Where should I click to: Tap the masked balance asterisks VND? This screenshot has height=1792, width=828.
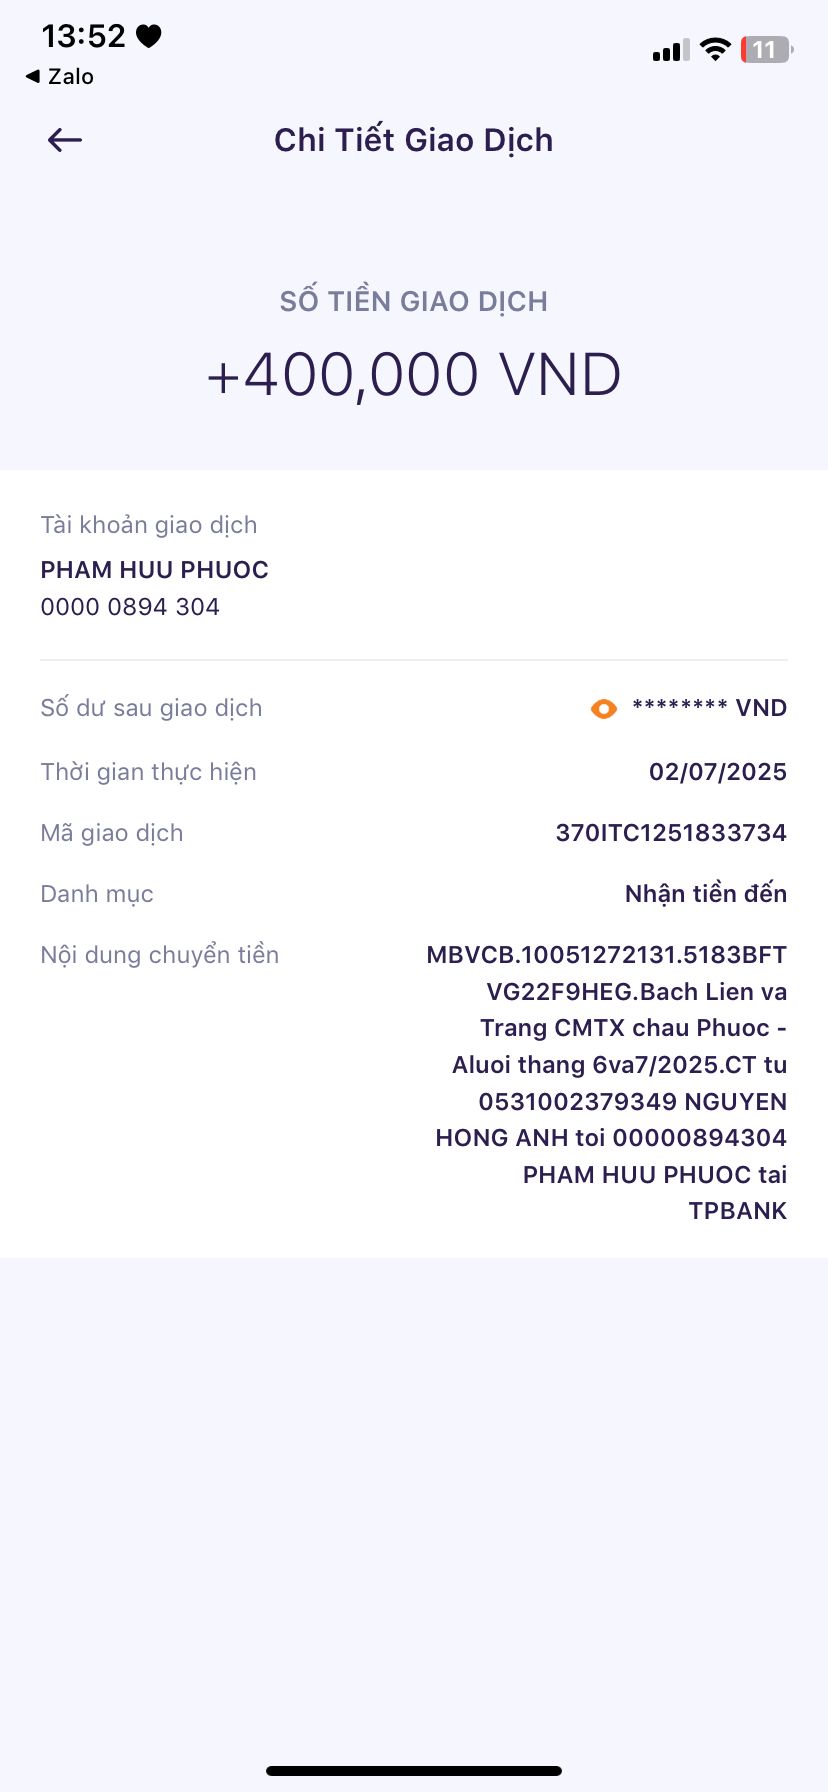pos(709,708)
